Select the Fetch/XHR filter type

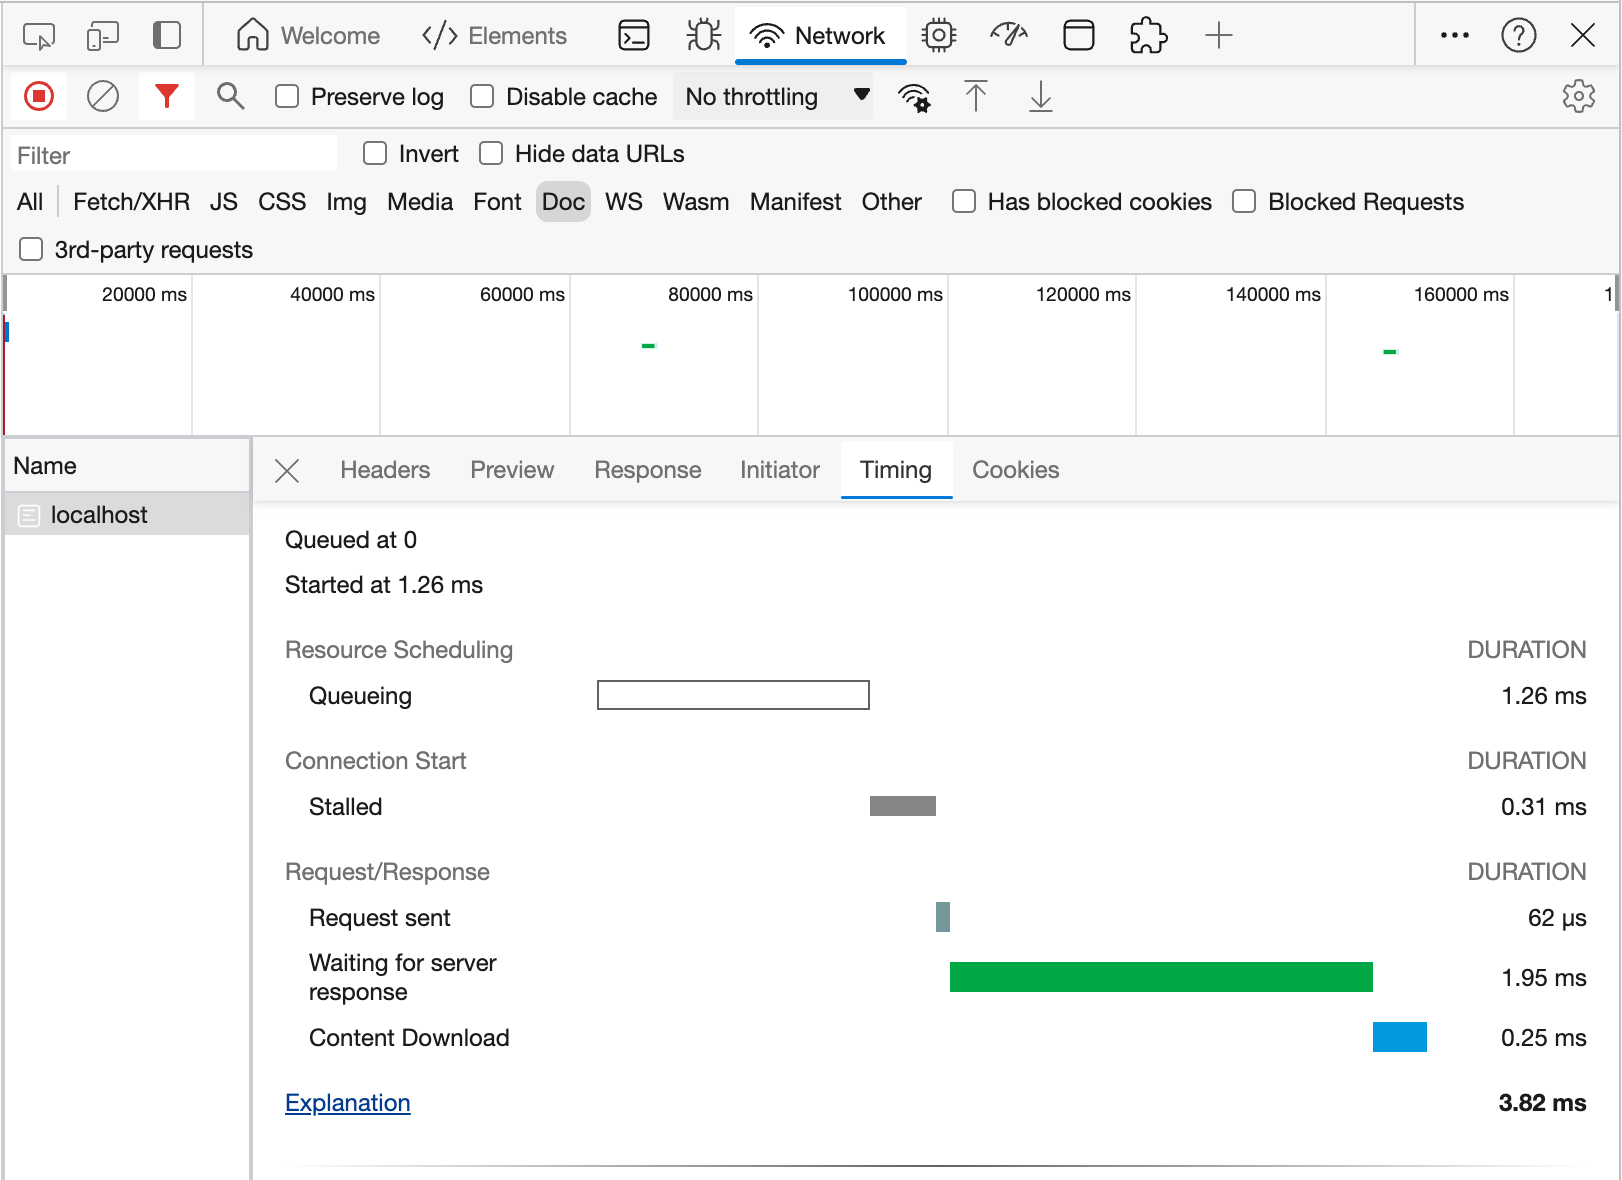click(x=131, y=202)
